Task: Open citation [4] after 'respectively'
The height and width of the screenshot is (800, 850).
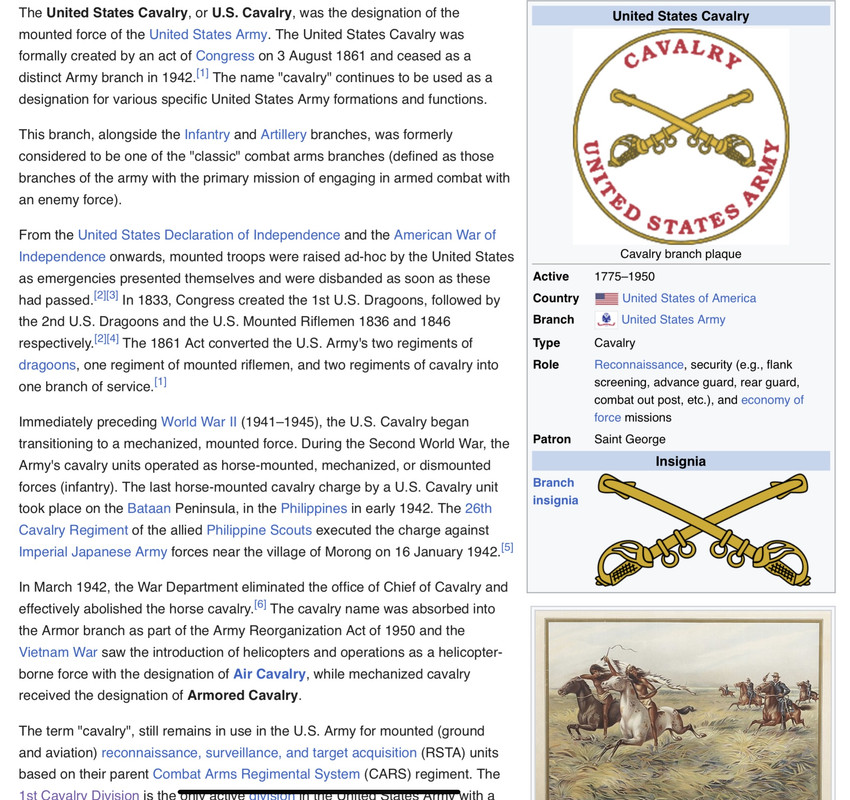Action: tap(113, 339)
